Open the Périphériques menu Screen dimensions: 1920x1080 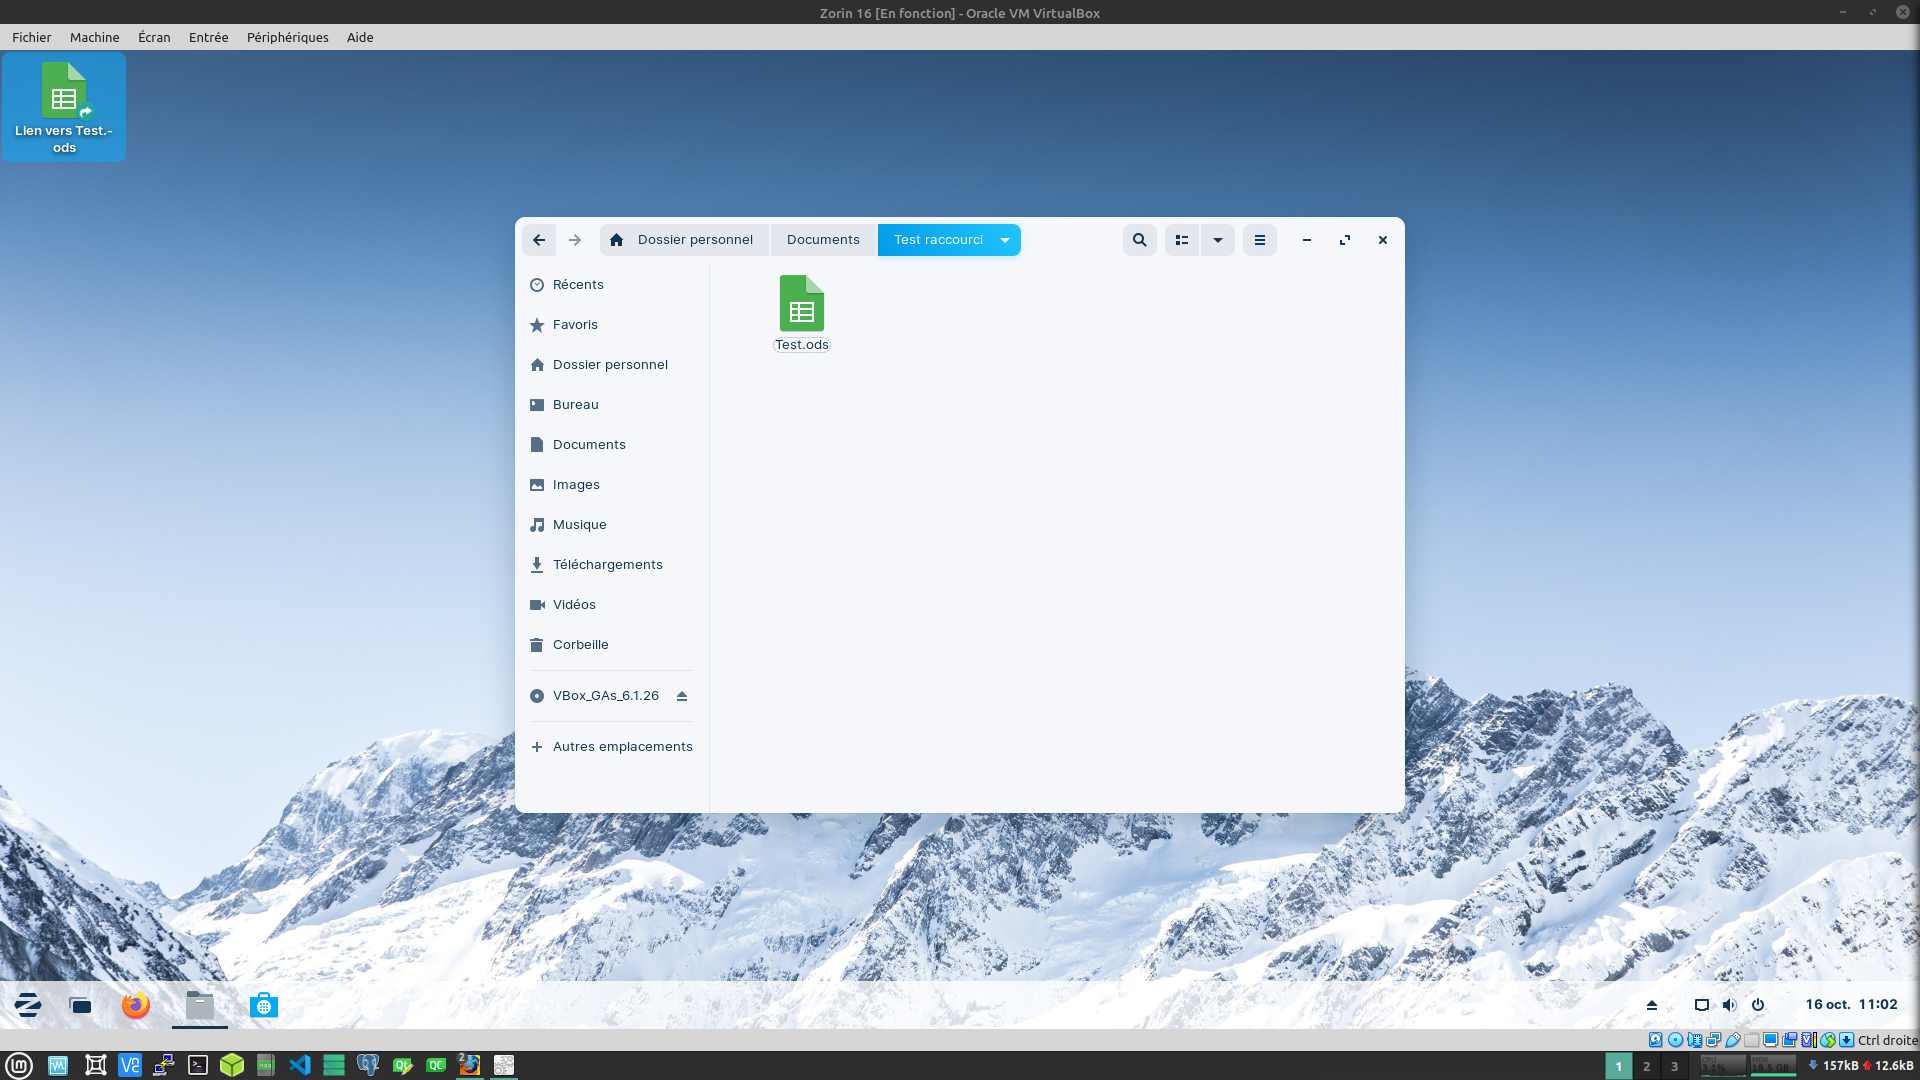point(287,37)
